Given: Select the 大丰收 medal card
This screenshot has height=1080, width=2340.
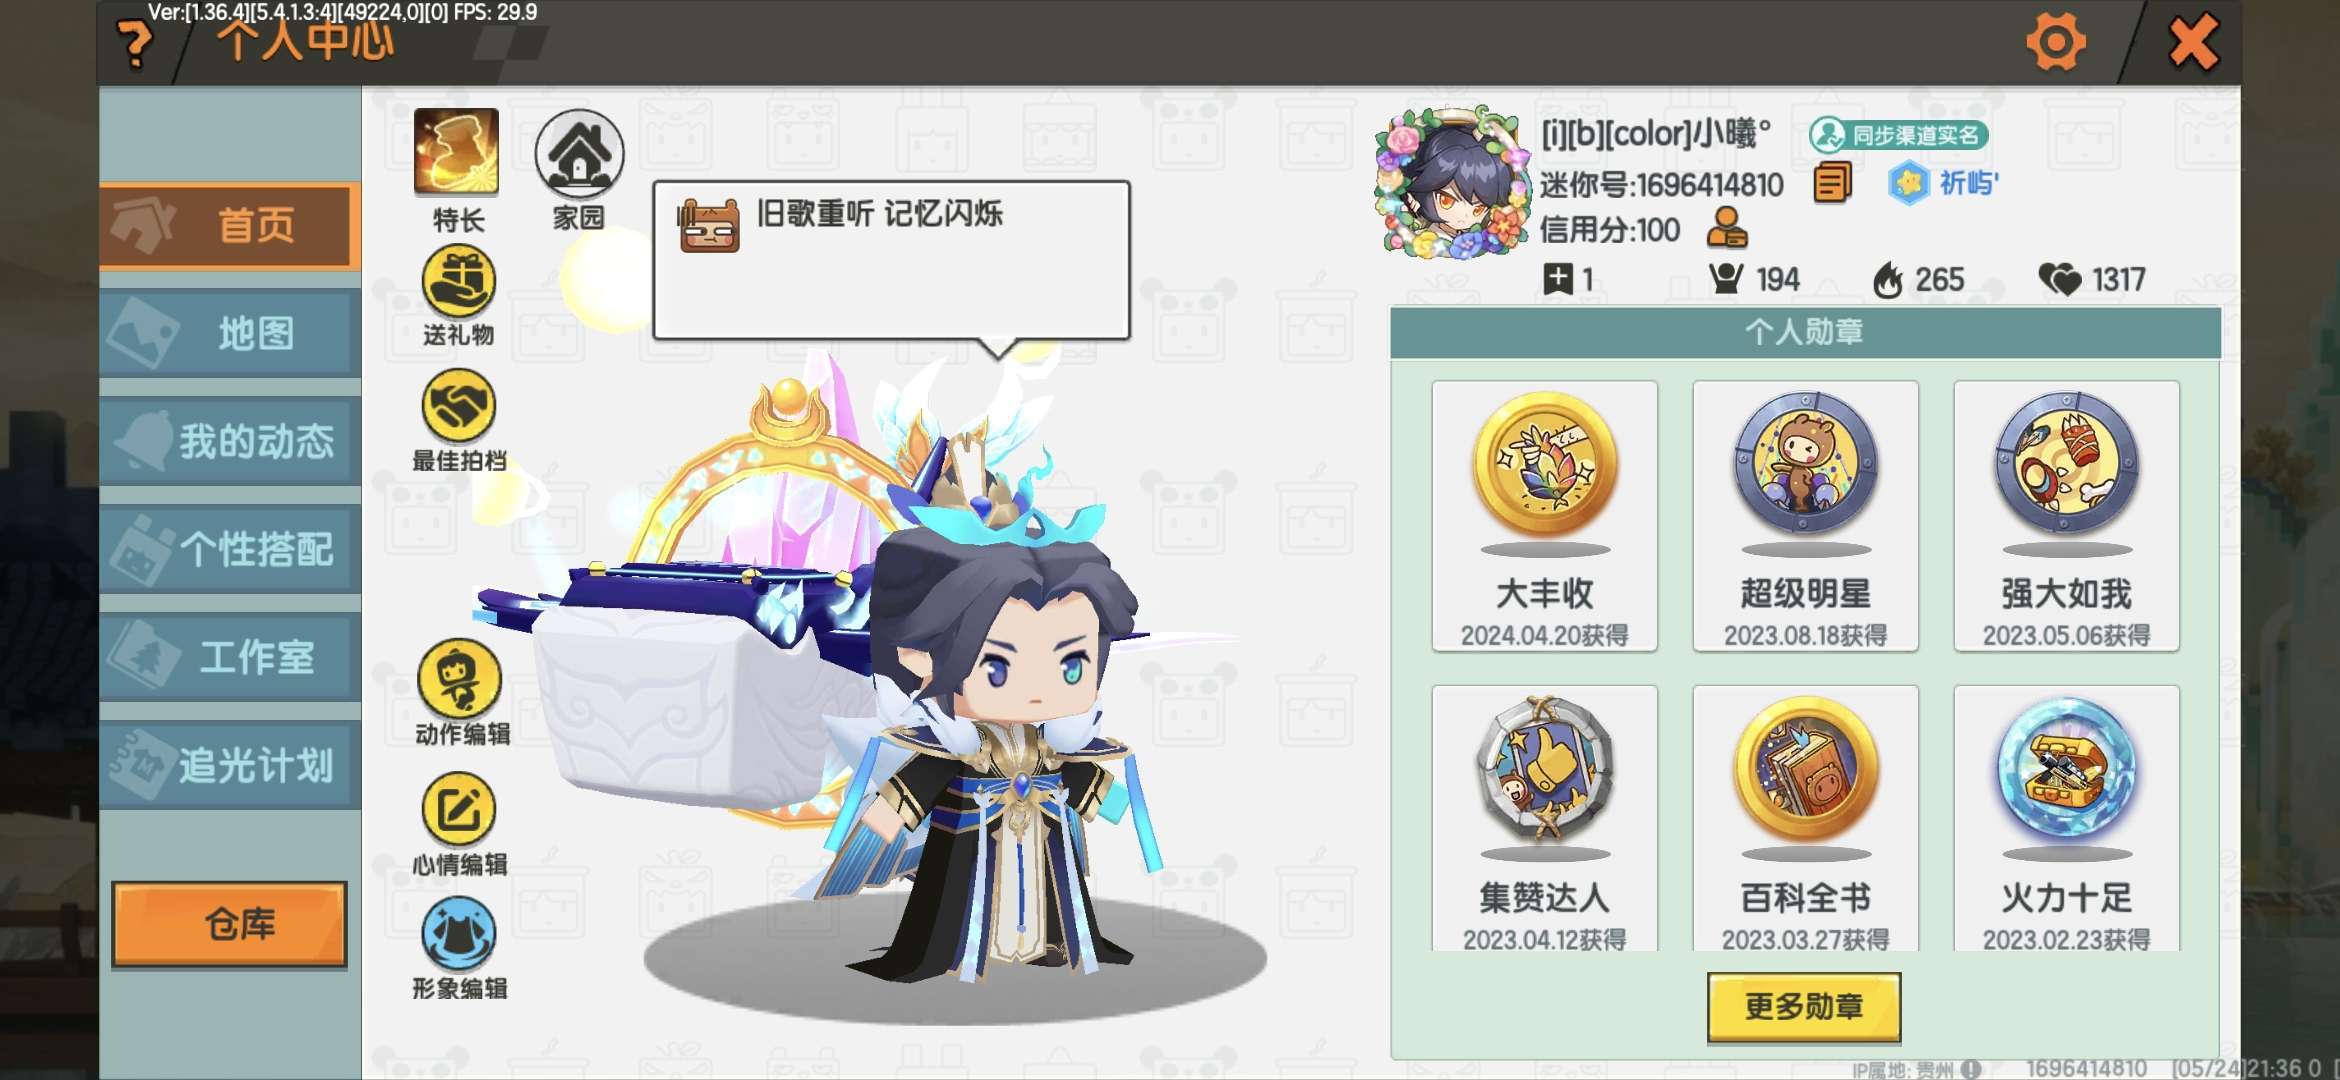Looking at the screenshot, I should [x=1544, y=516].
